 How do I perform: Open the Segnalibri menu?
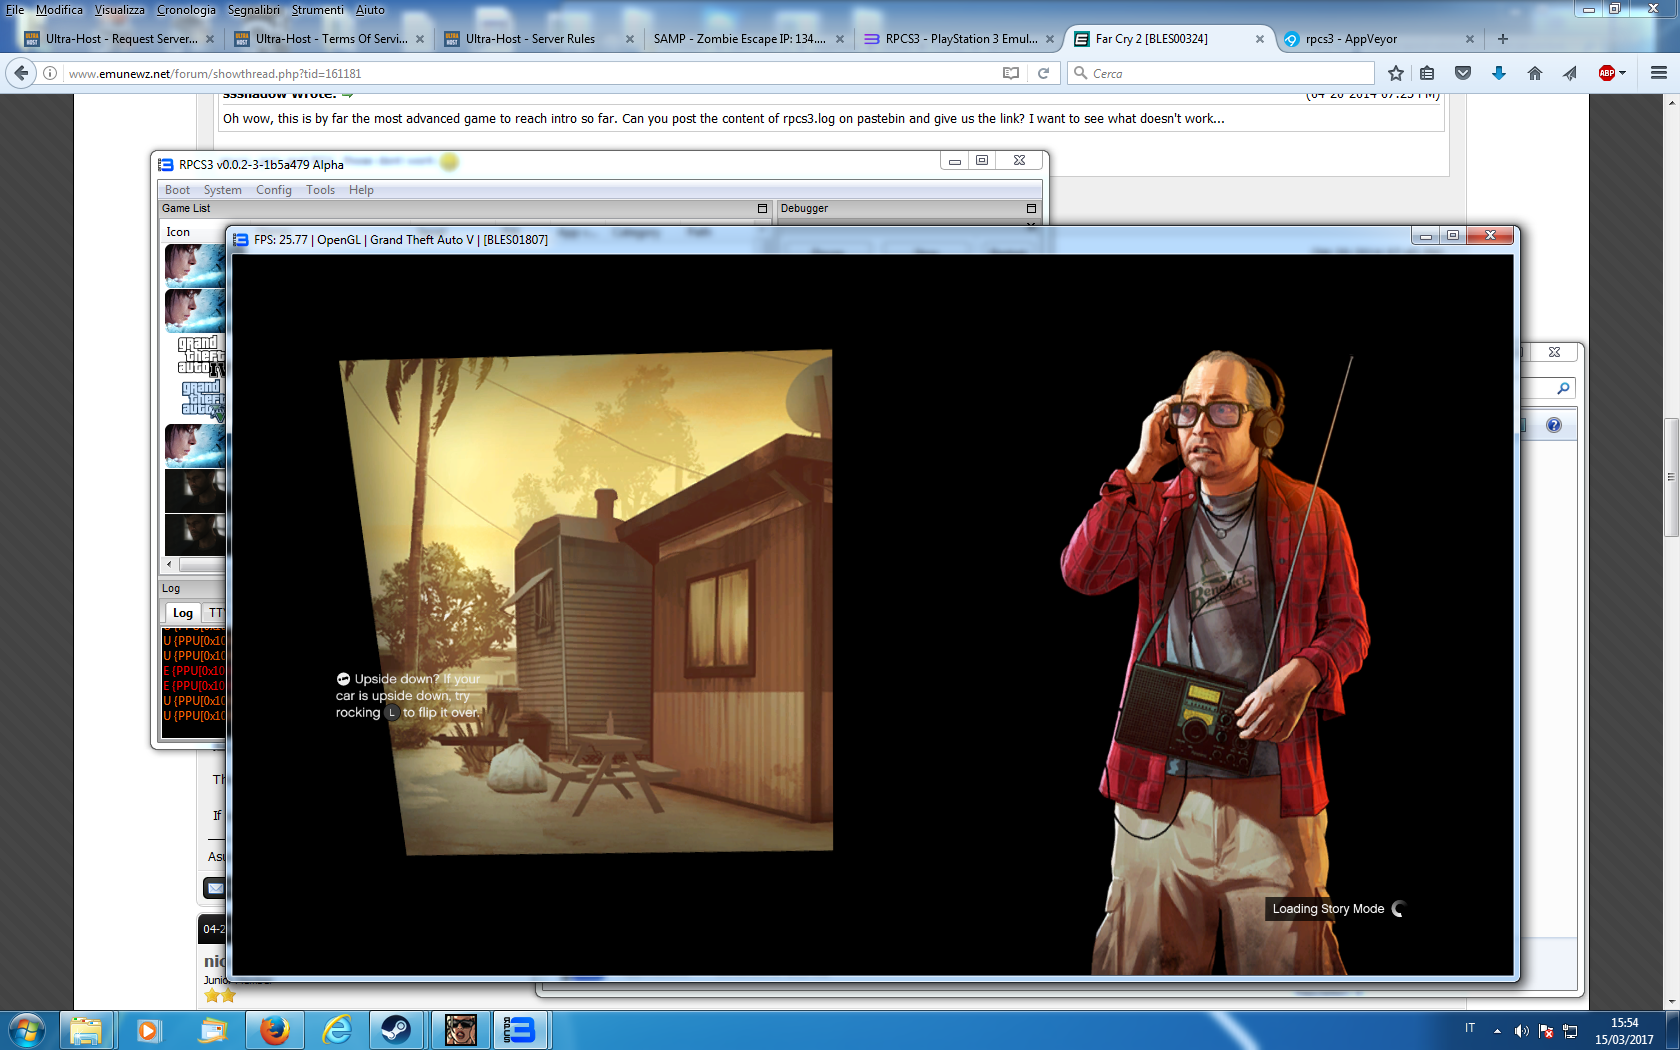(x=254, y=10)
